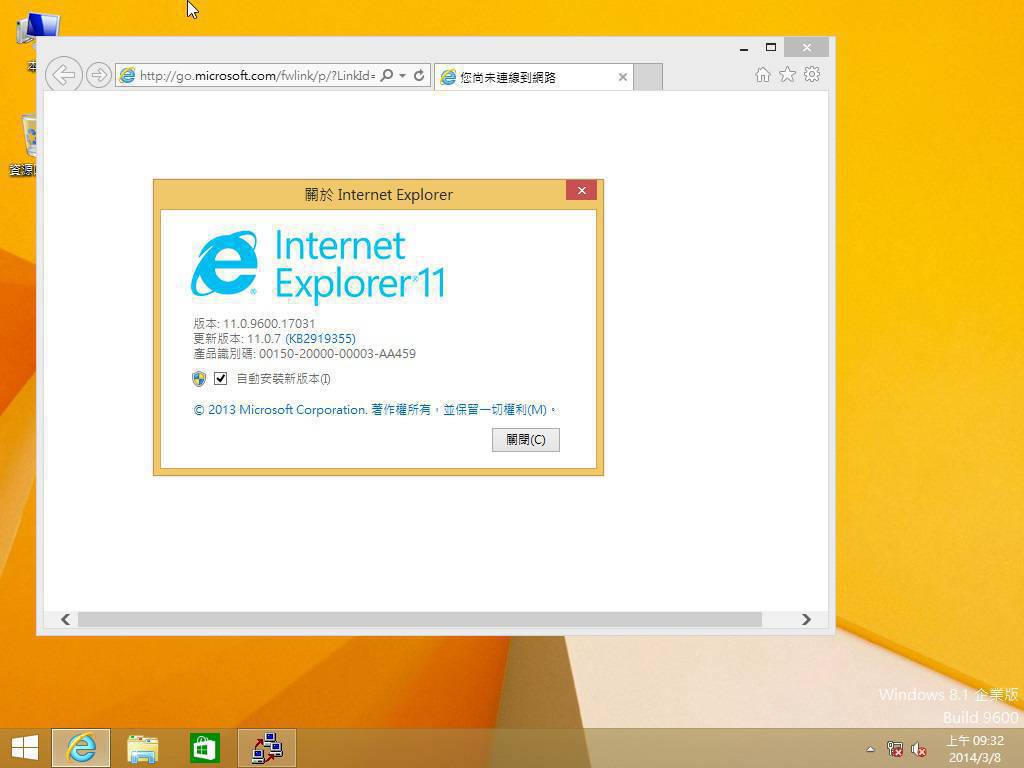Select the 您尚未連線到網路 tab

click(534, 77)
